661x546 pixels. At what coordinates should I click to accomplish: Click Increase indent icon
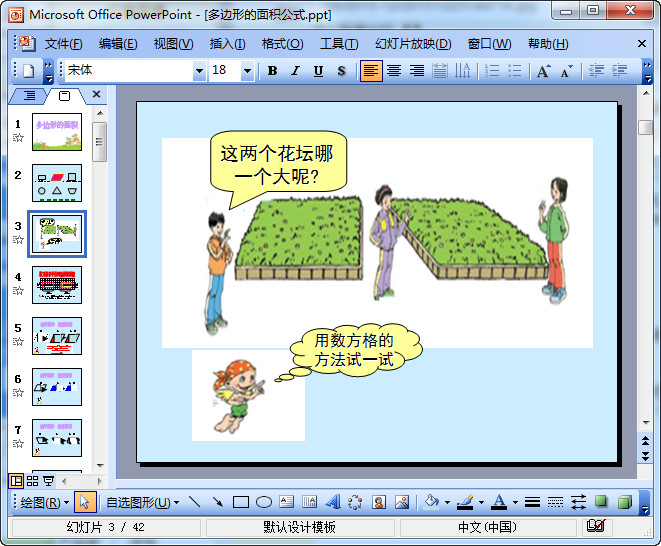[619, 71]
